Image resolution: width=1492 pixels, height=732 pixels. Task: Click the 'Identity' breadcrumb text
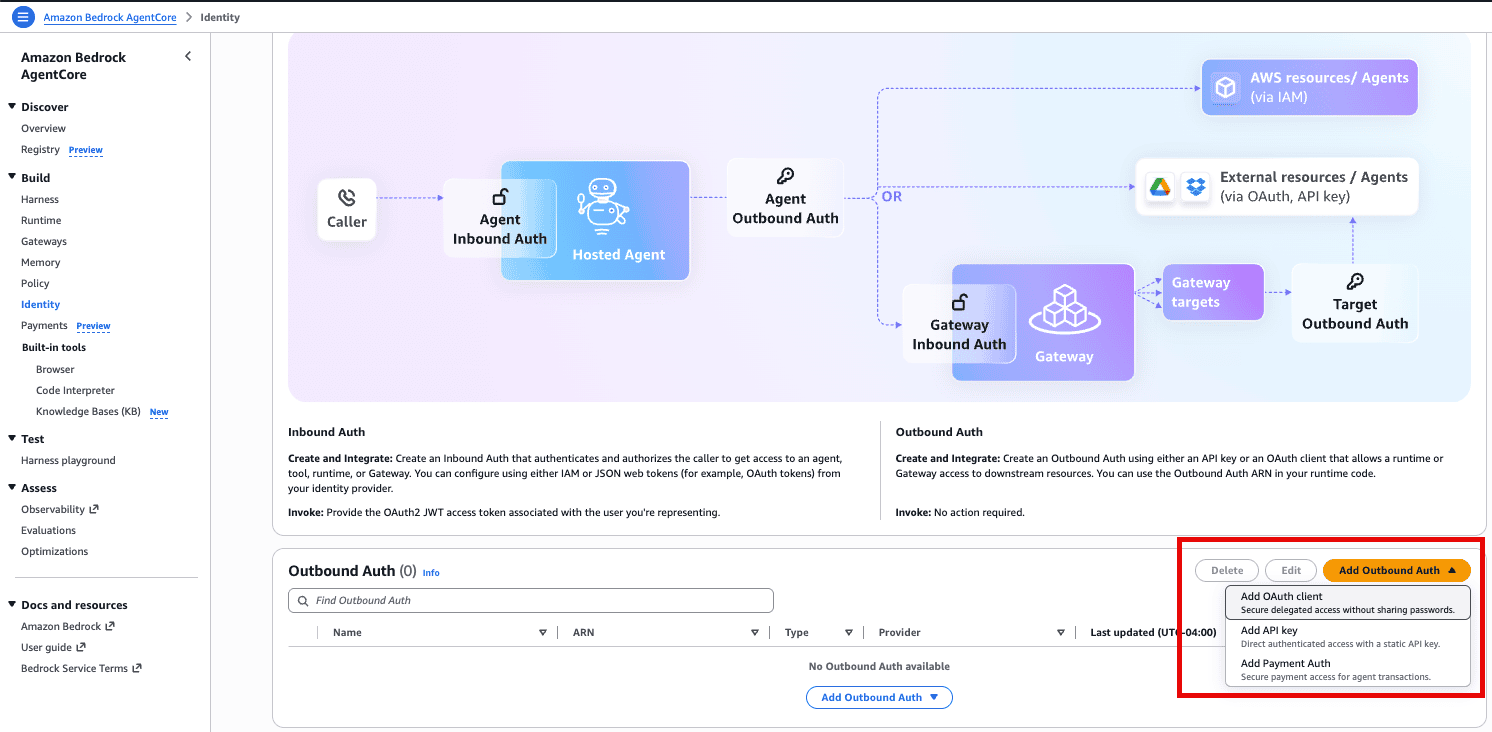(220, 17)
